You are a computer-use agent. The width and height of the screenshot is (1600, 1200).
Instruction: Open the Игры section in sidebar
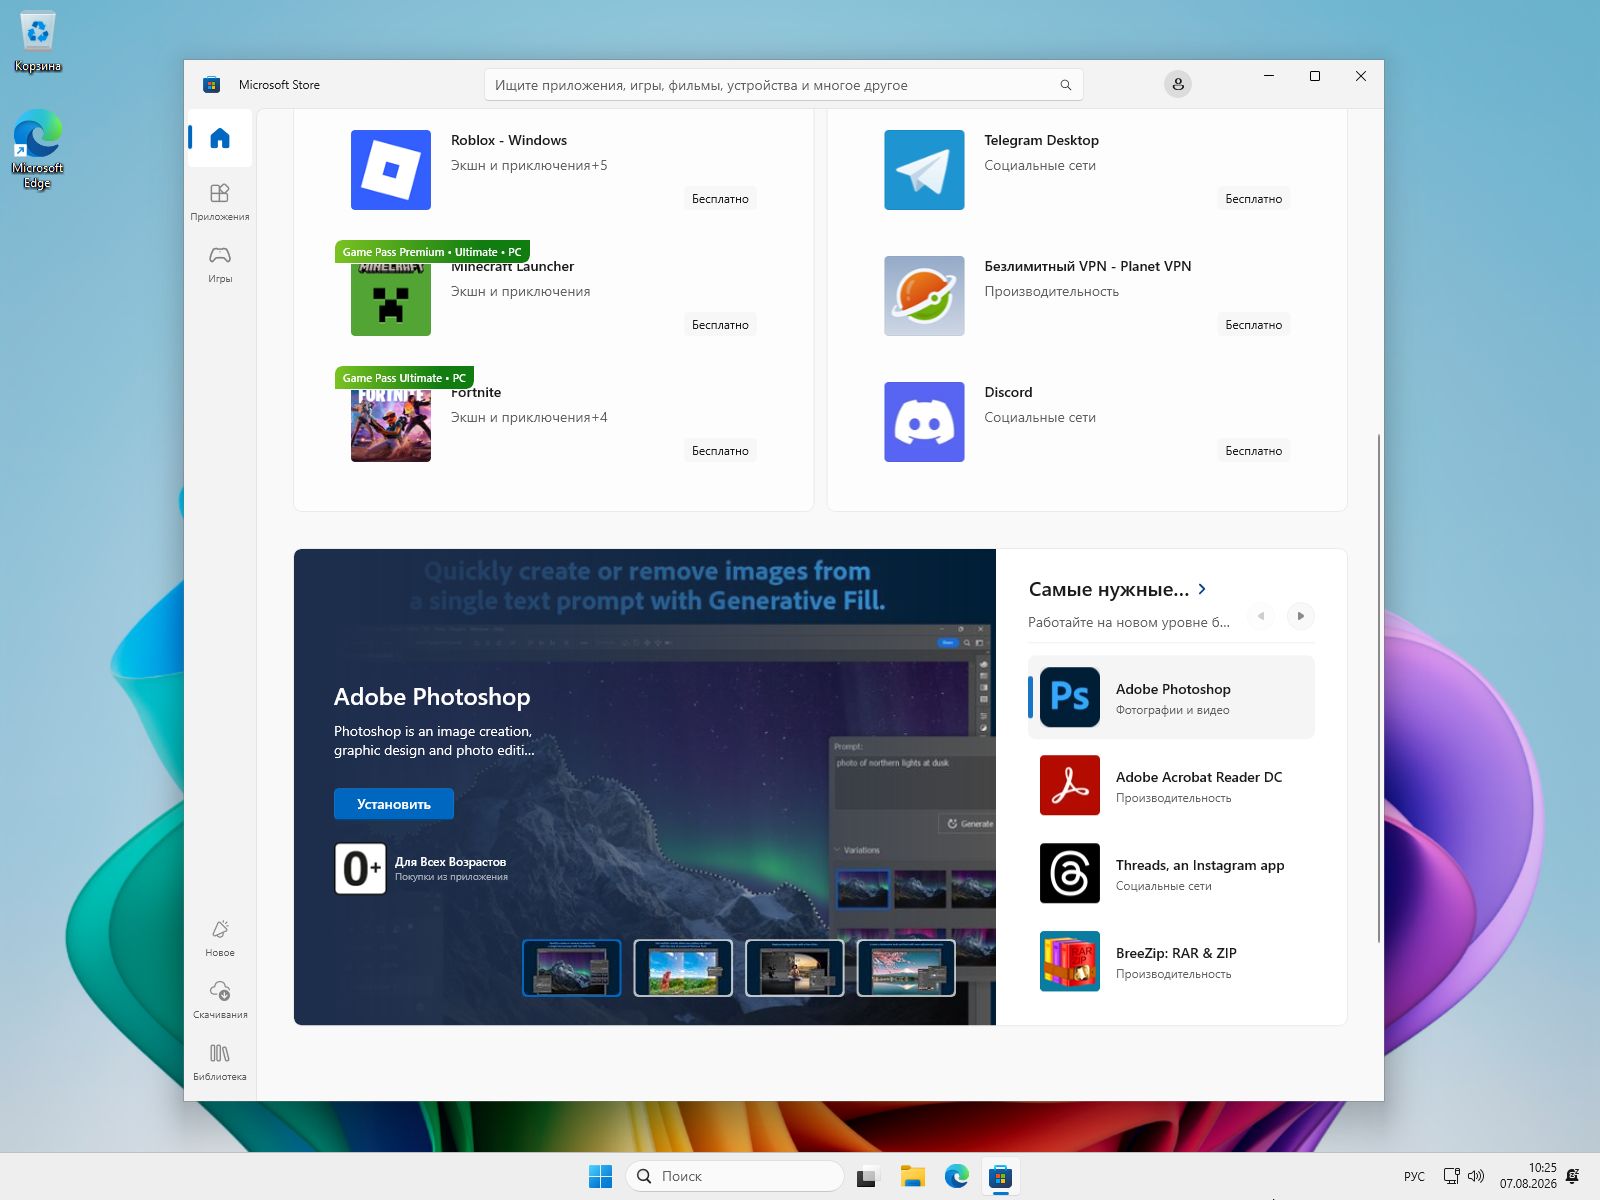tap(220, 264)
